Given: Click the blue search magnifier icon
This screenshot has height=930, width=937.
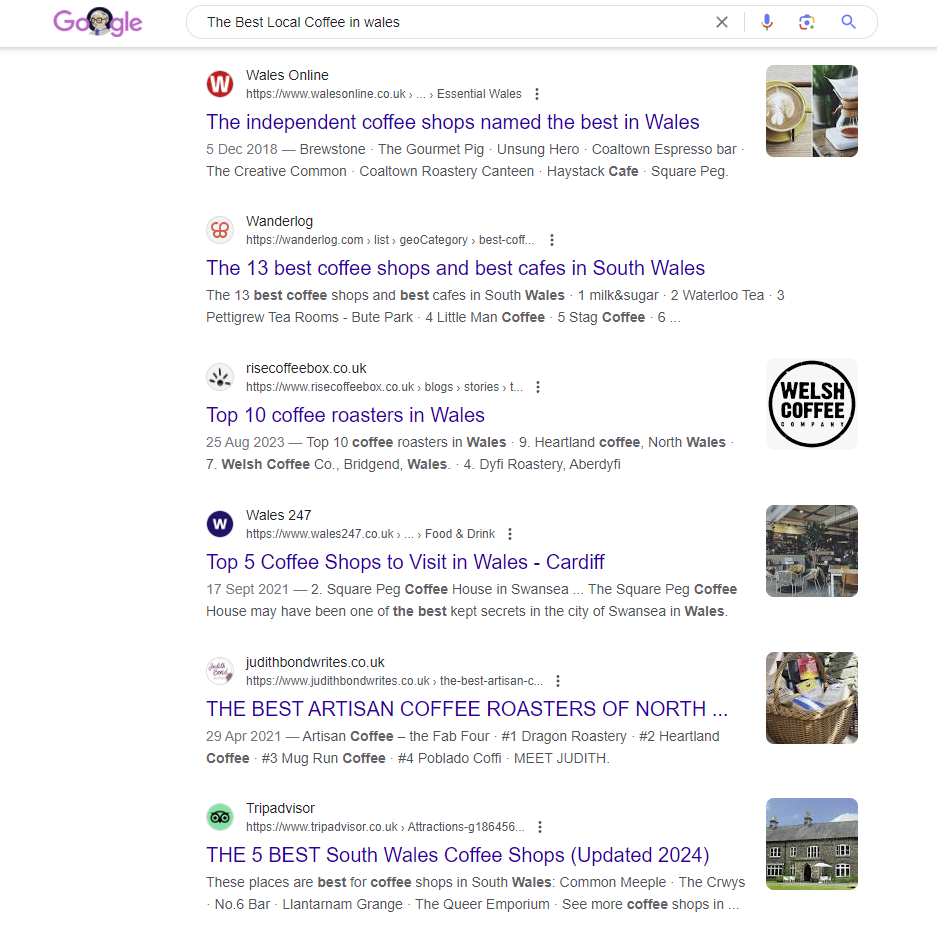Looking at the screenshot, I should pyautogui.click(x=848, y=22).
